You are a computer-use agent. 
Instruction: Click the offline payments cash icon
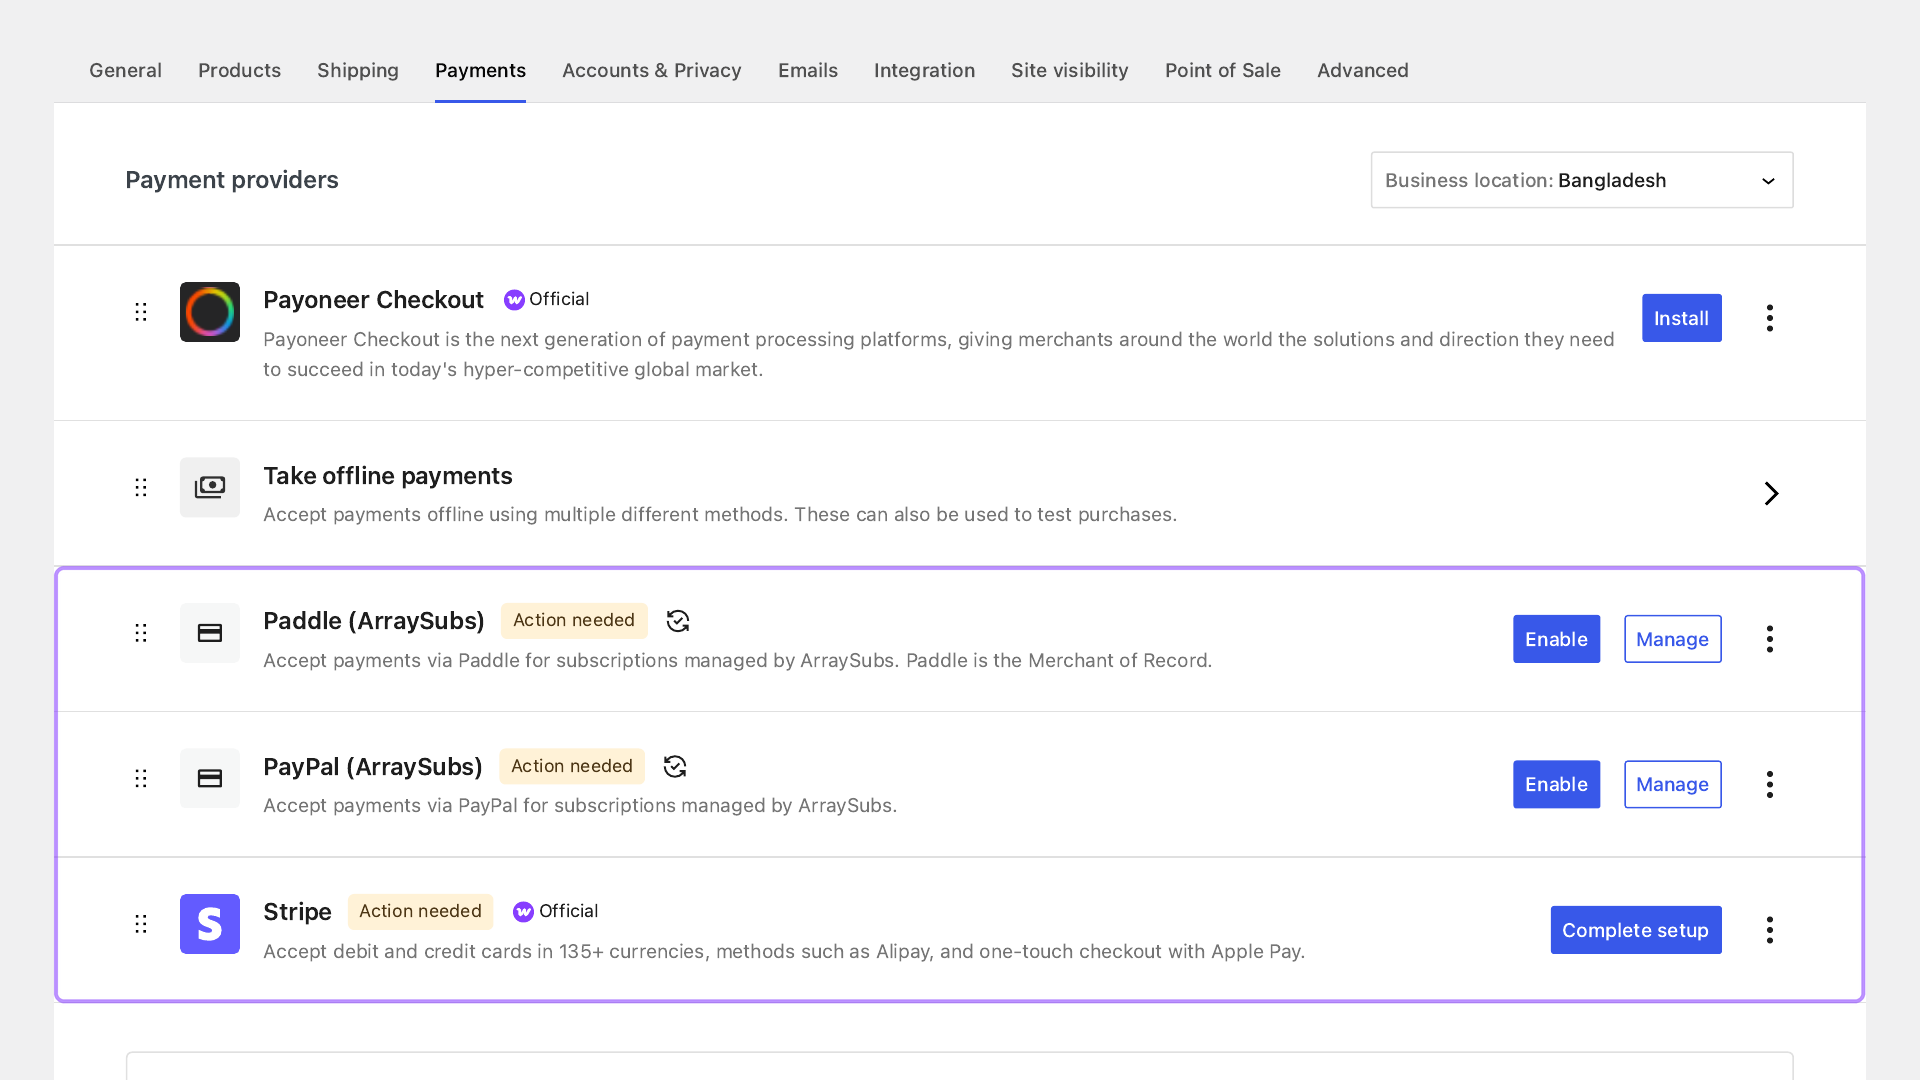(x=210, y=487)
